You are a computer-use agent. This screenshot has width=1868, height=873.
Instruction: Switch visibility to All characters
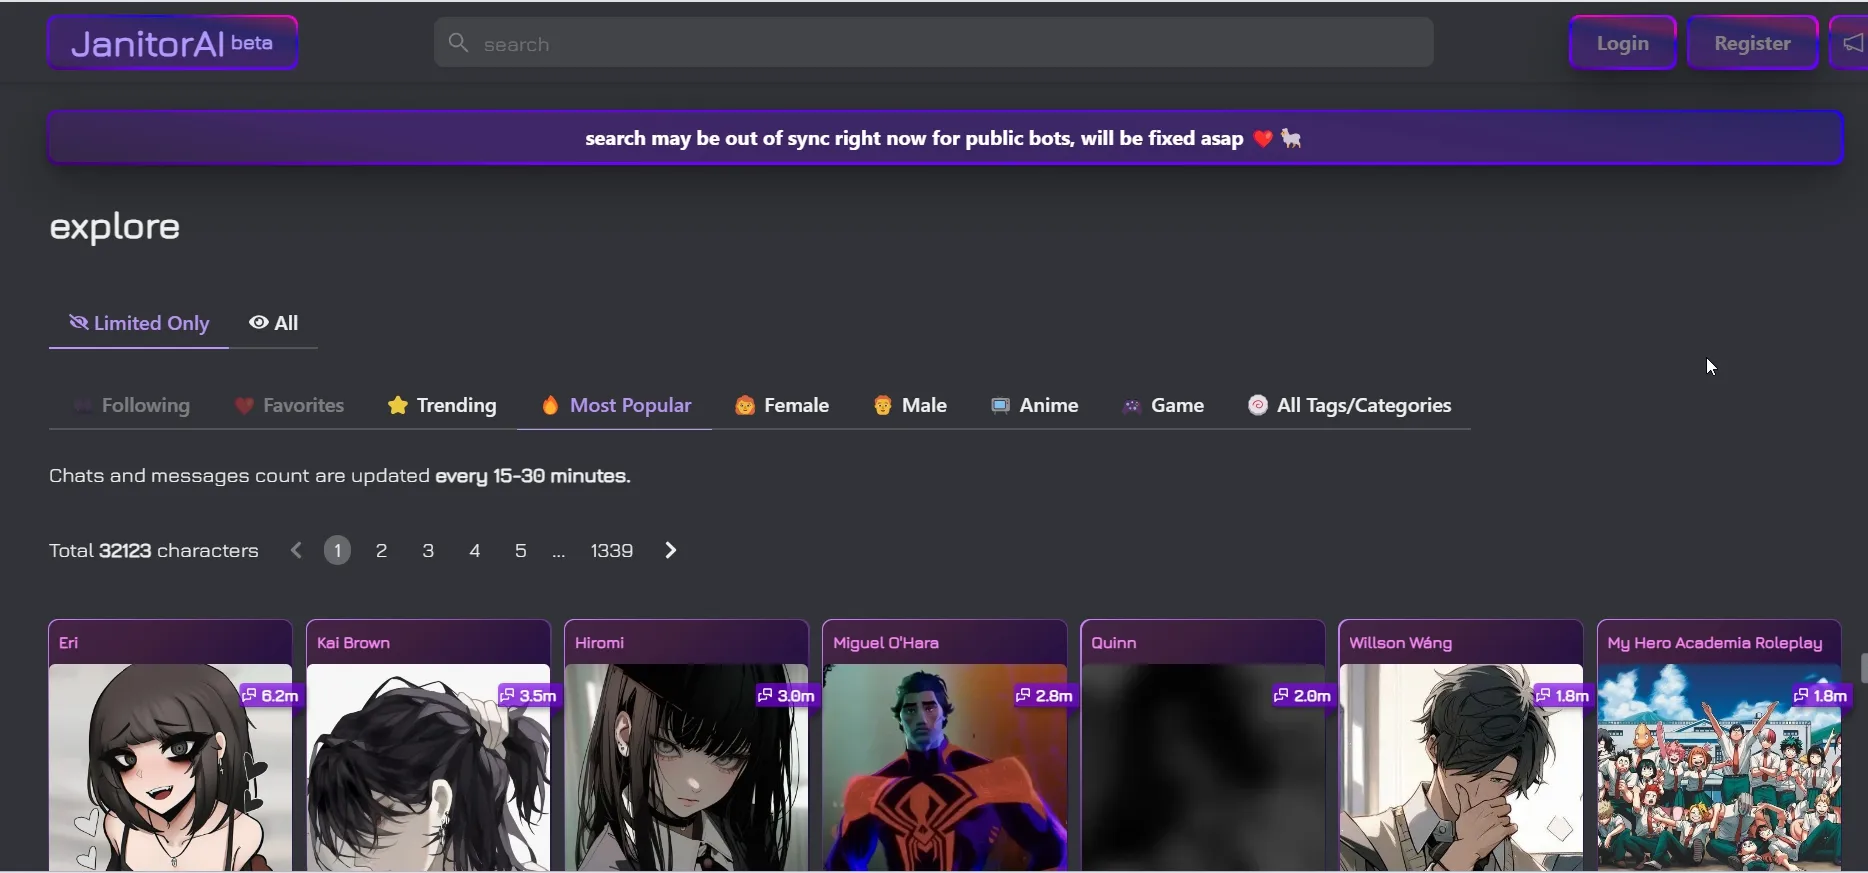click(274, 323)
